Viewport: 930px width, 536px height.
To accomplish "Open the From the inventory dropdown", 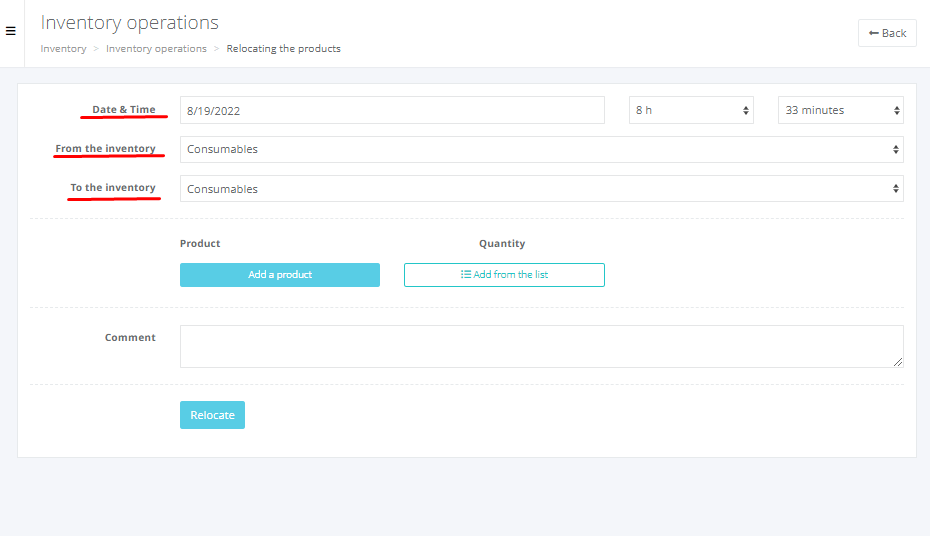I will [541, 149].
